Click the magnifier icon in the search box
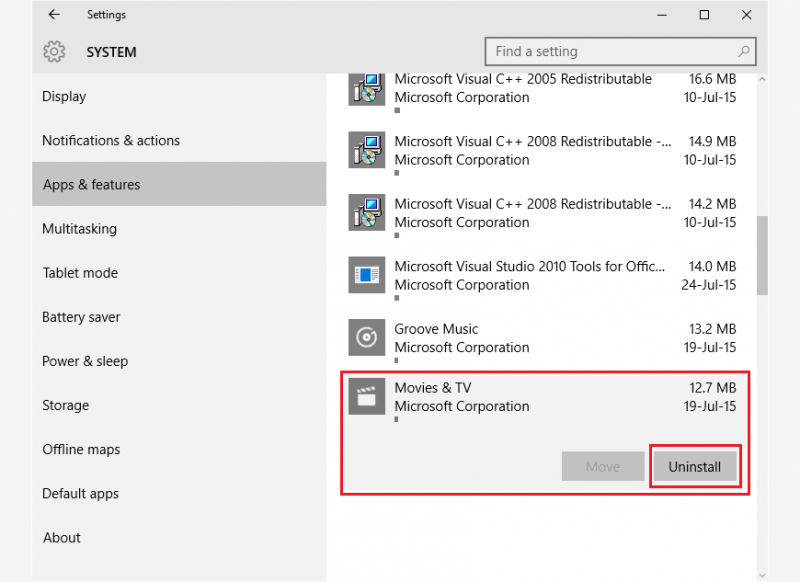 (744, 51)
